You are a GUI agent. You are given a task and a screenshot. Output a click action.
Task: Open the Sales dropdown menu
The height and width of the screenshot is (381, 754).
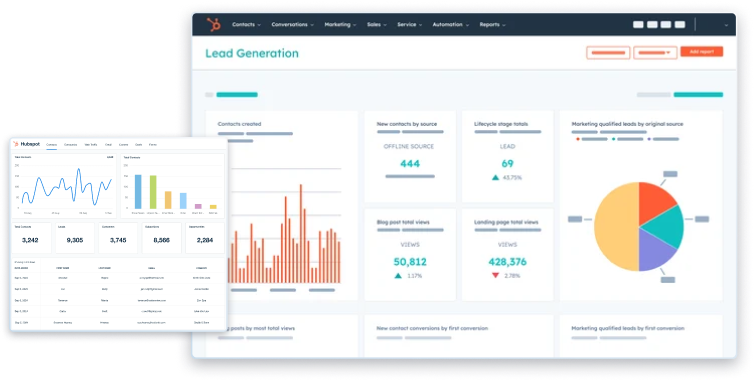click(377, 25)
